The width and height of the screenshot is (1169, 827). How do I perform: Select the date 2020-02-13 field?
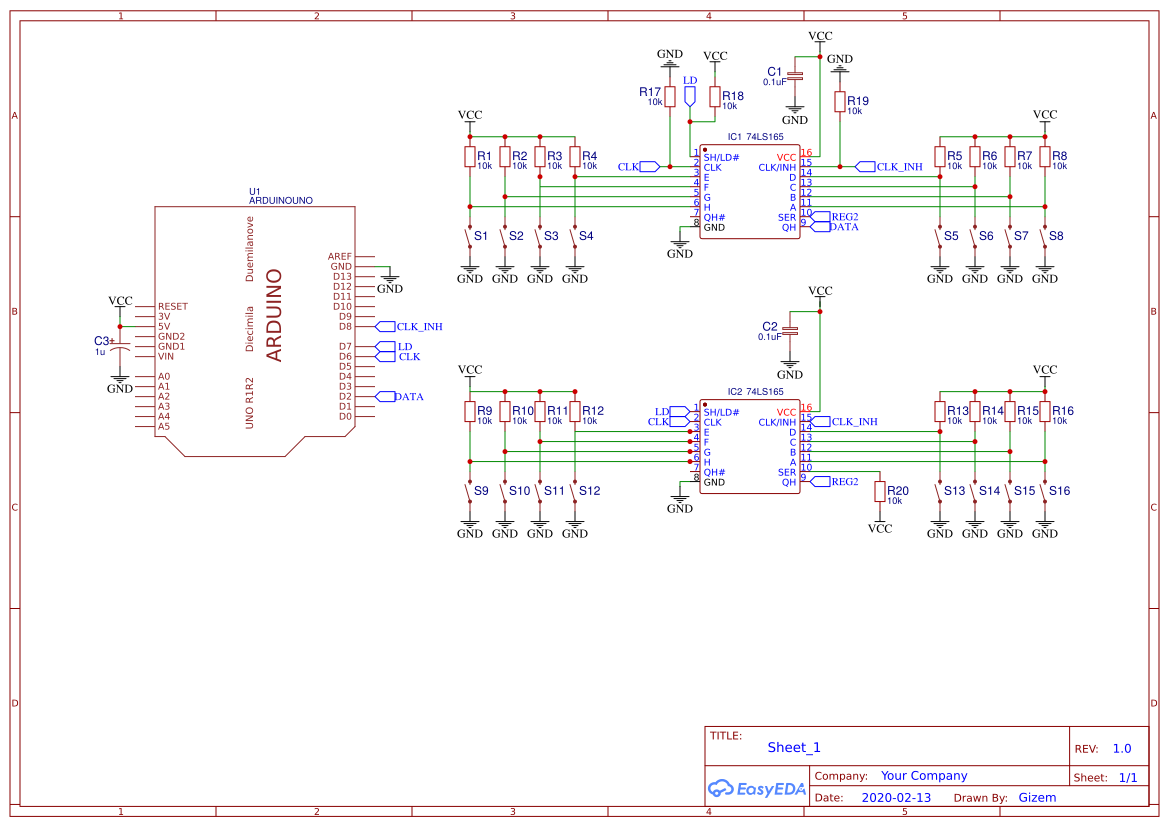point(896,798)
